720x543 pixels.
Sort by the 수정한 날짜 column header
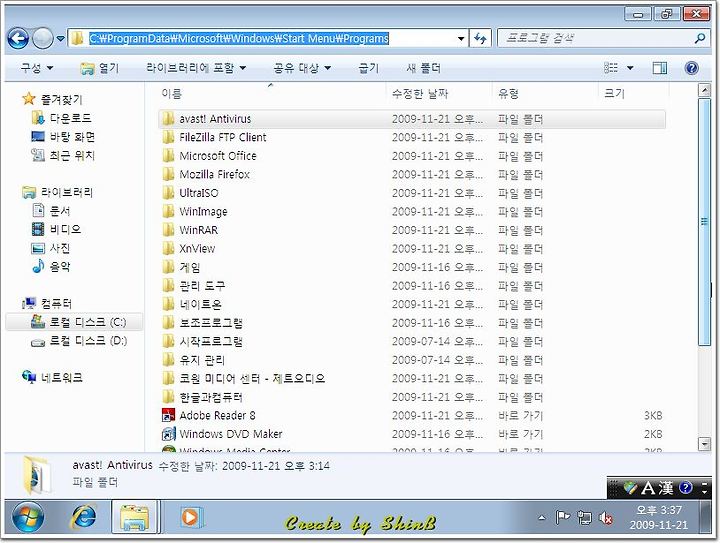click(419, 94)
